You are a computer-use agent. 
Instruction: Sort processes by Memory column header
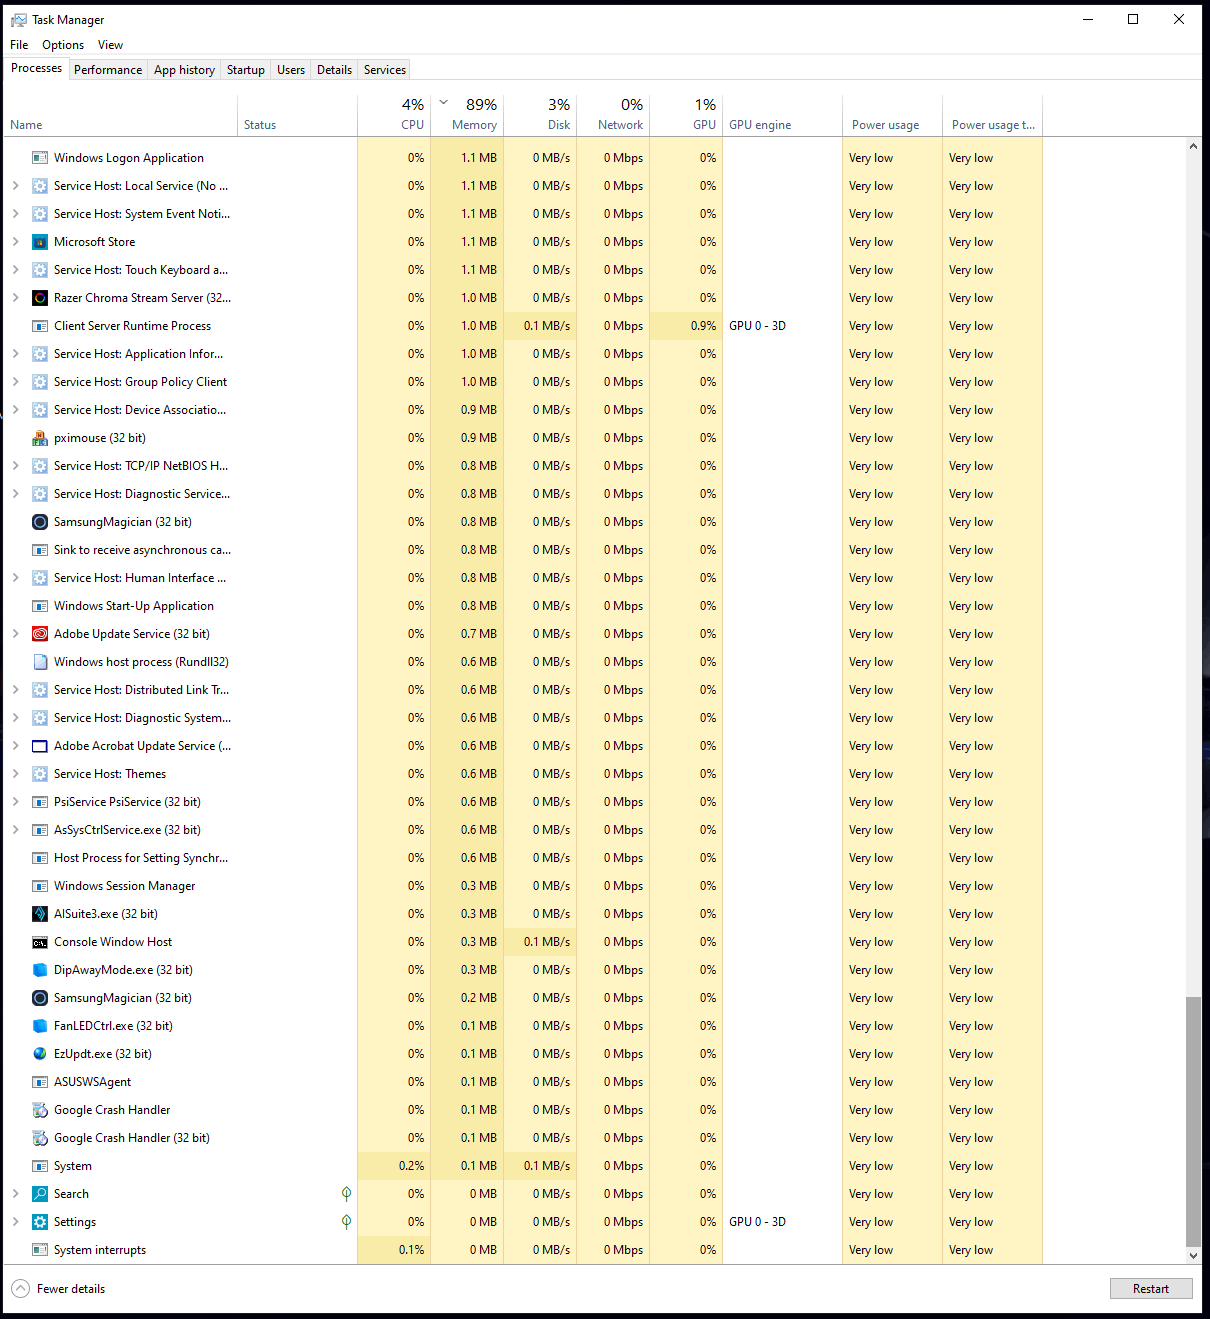[467, 115]
